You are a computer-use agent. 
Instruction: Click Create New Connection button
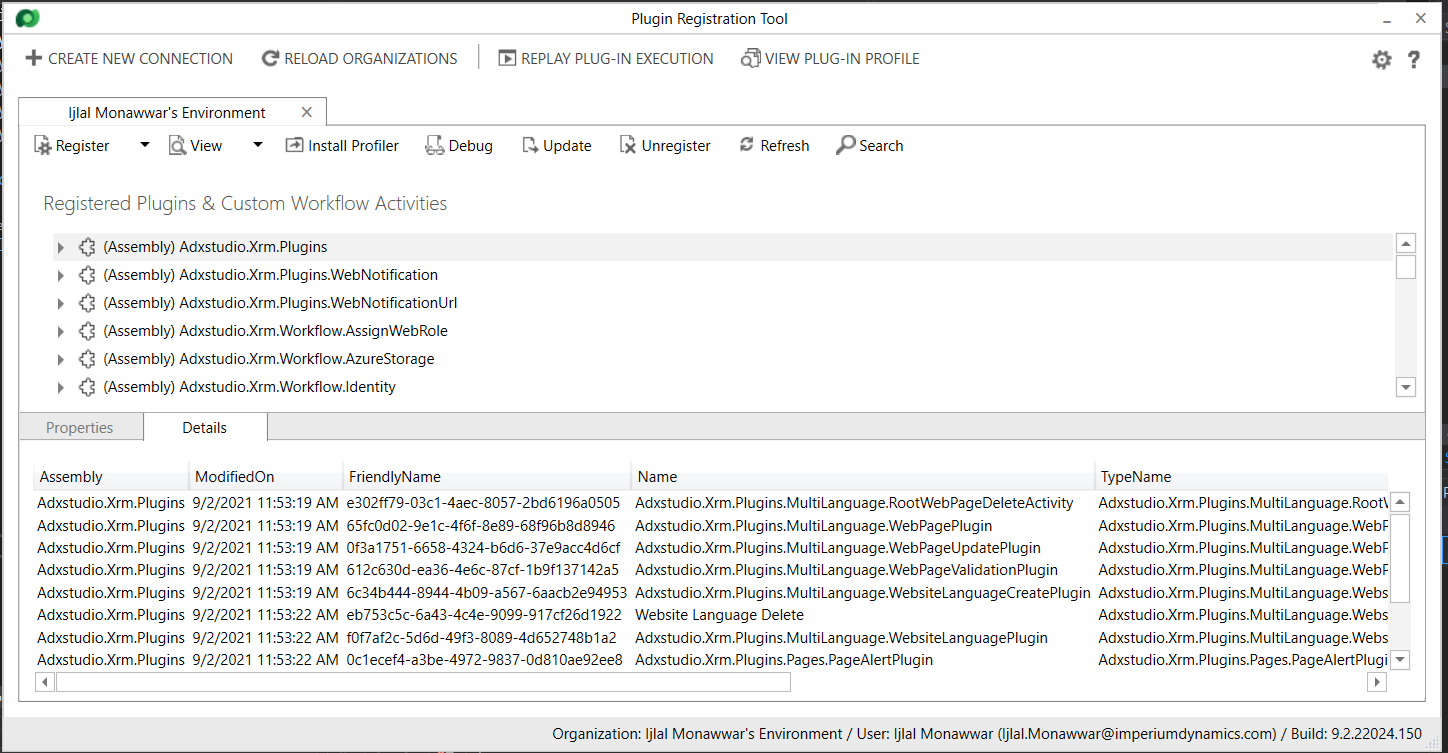click(129, 59)
